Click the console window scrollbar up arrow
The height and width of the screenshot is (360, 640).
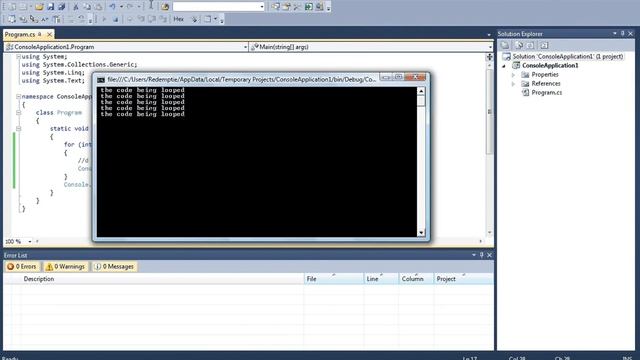pyautogui.click(x=421, y=91)
